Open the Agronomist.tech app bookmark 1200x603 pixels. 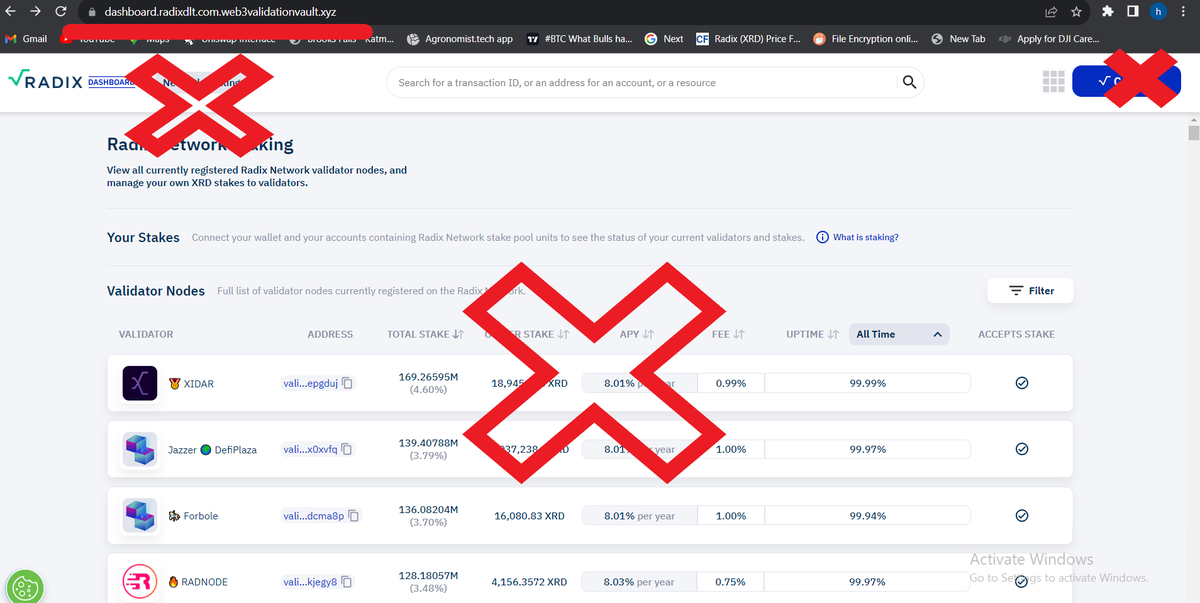point(459,39)
